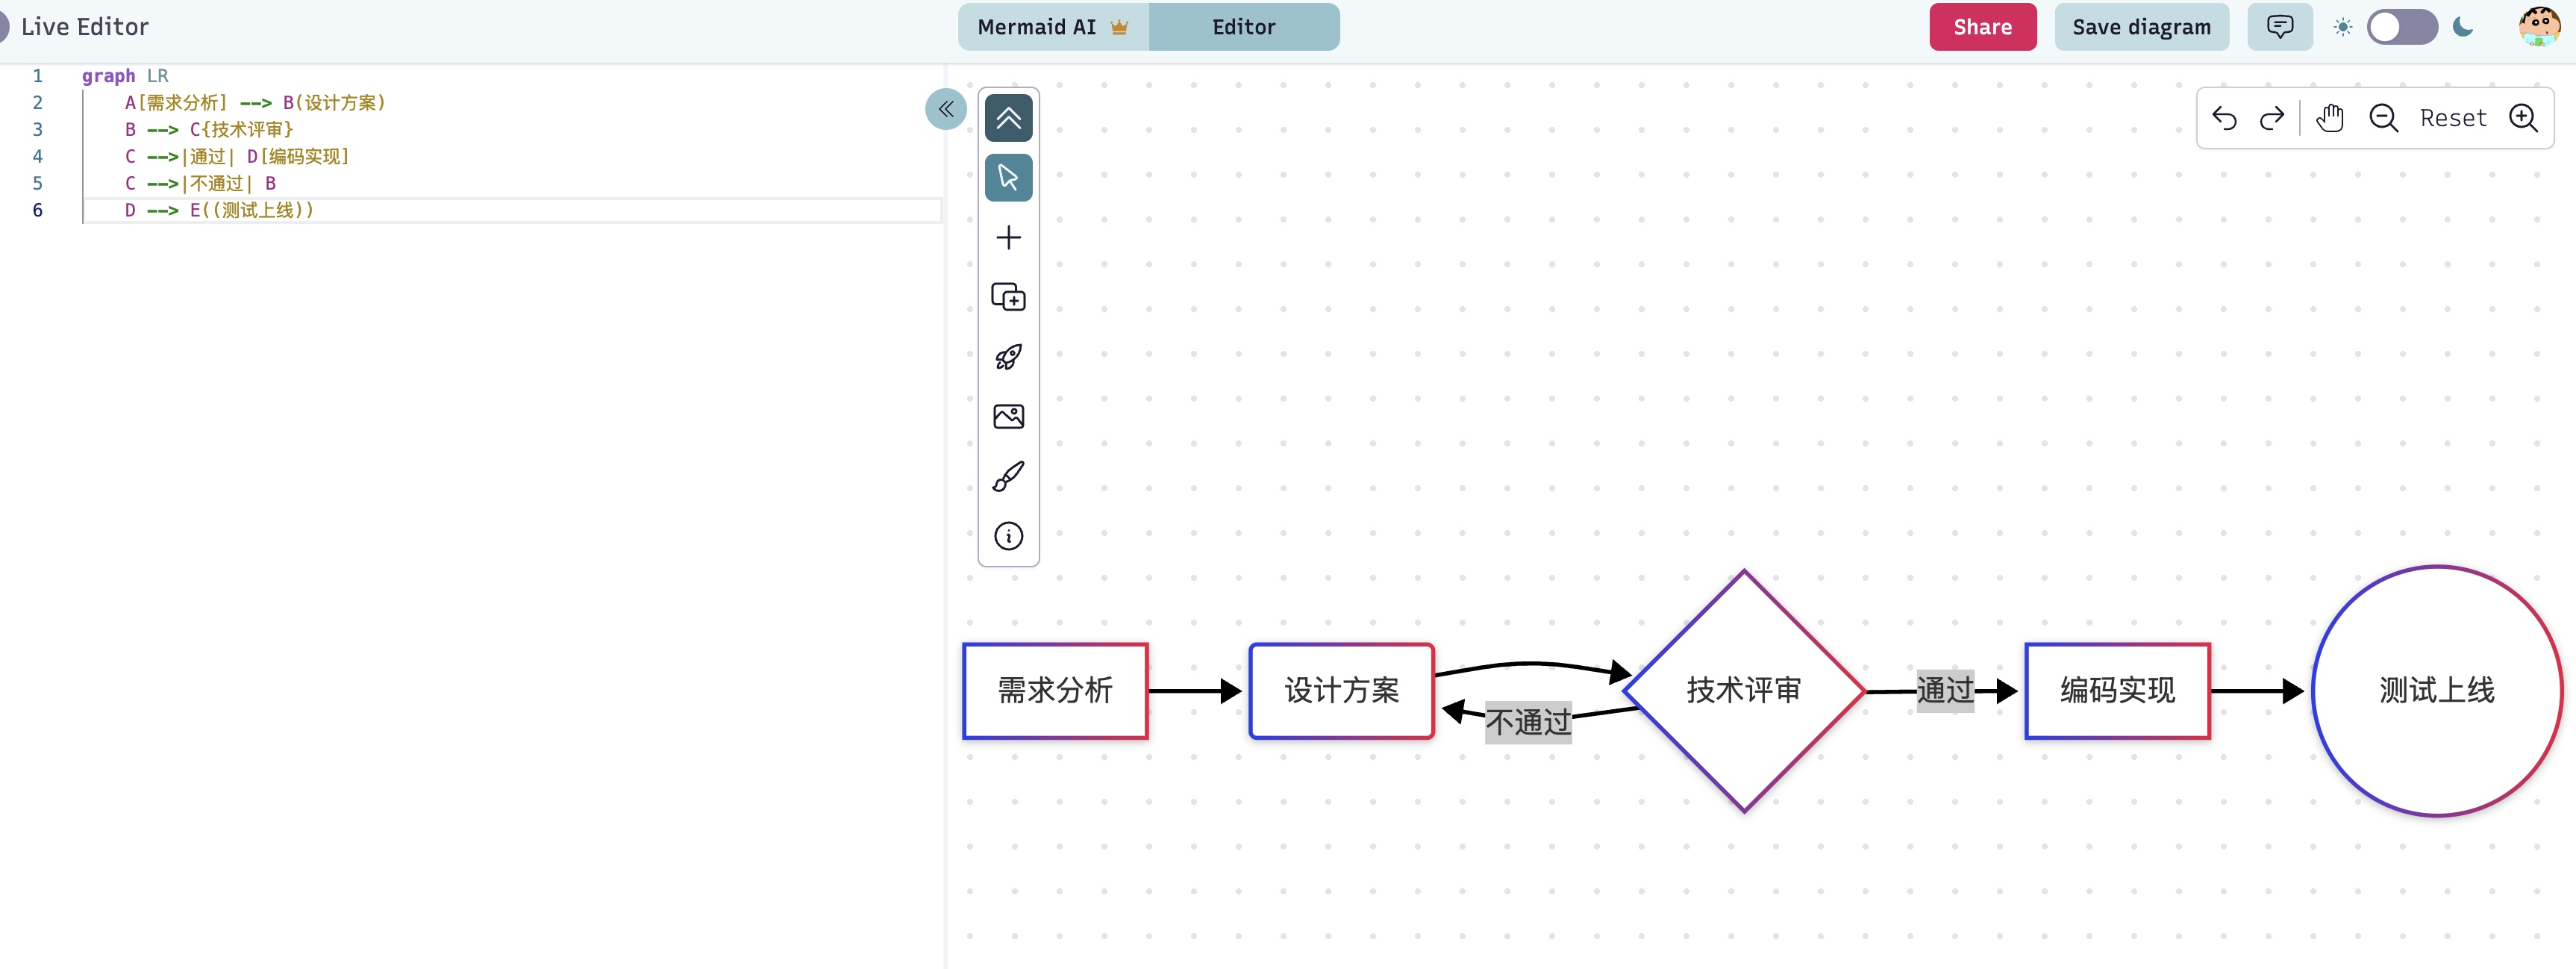Select the brush styling tool
The image size is (2576, 969).
1008,476
